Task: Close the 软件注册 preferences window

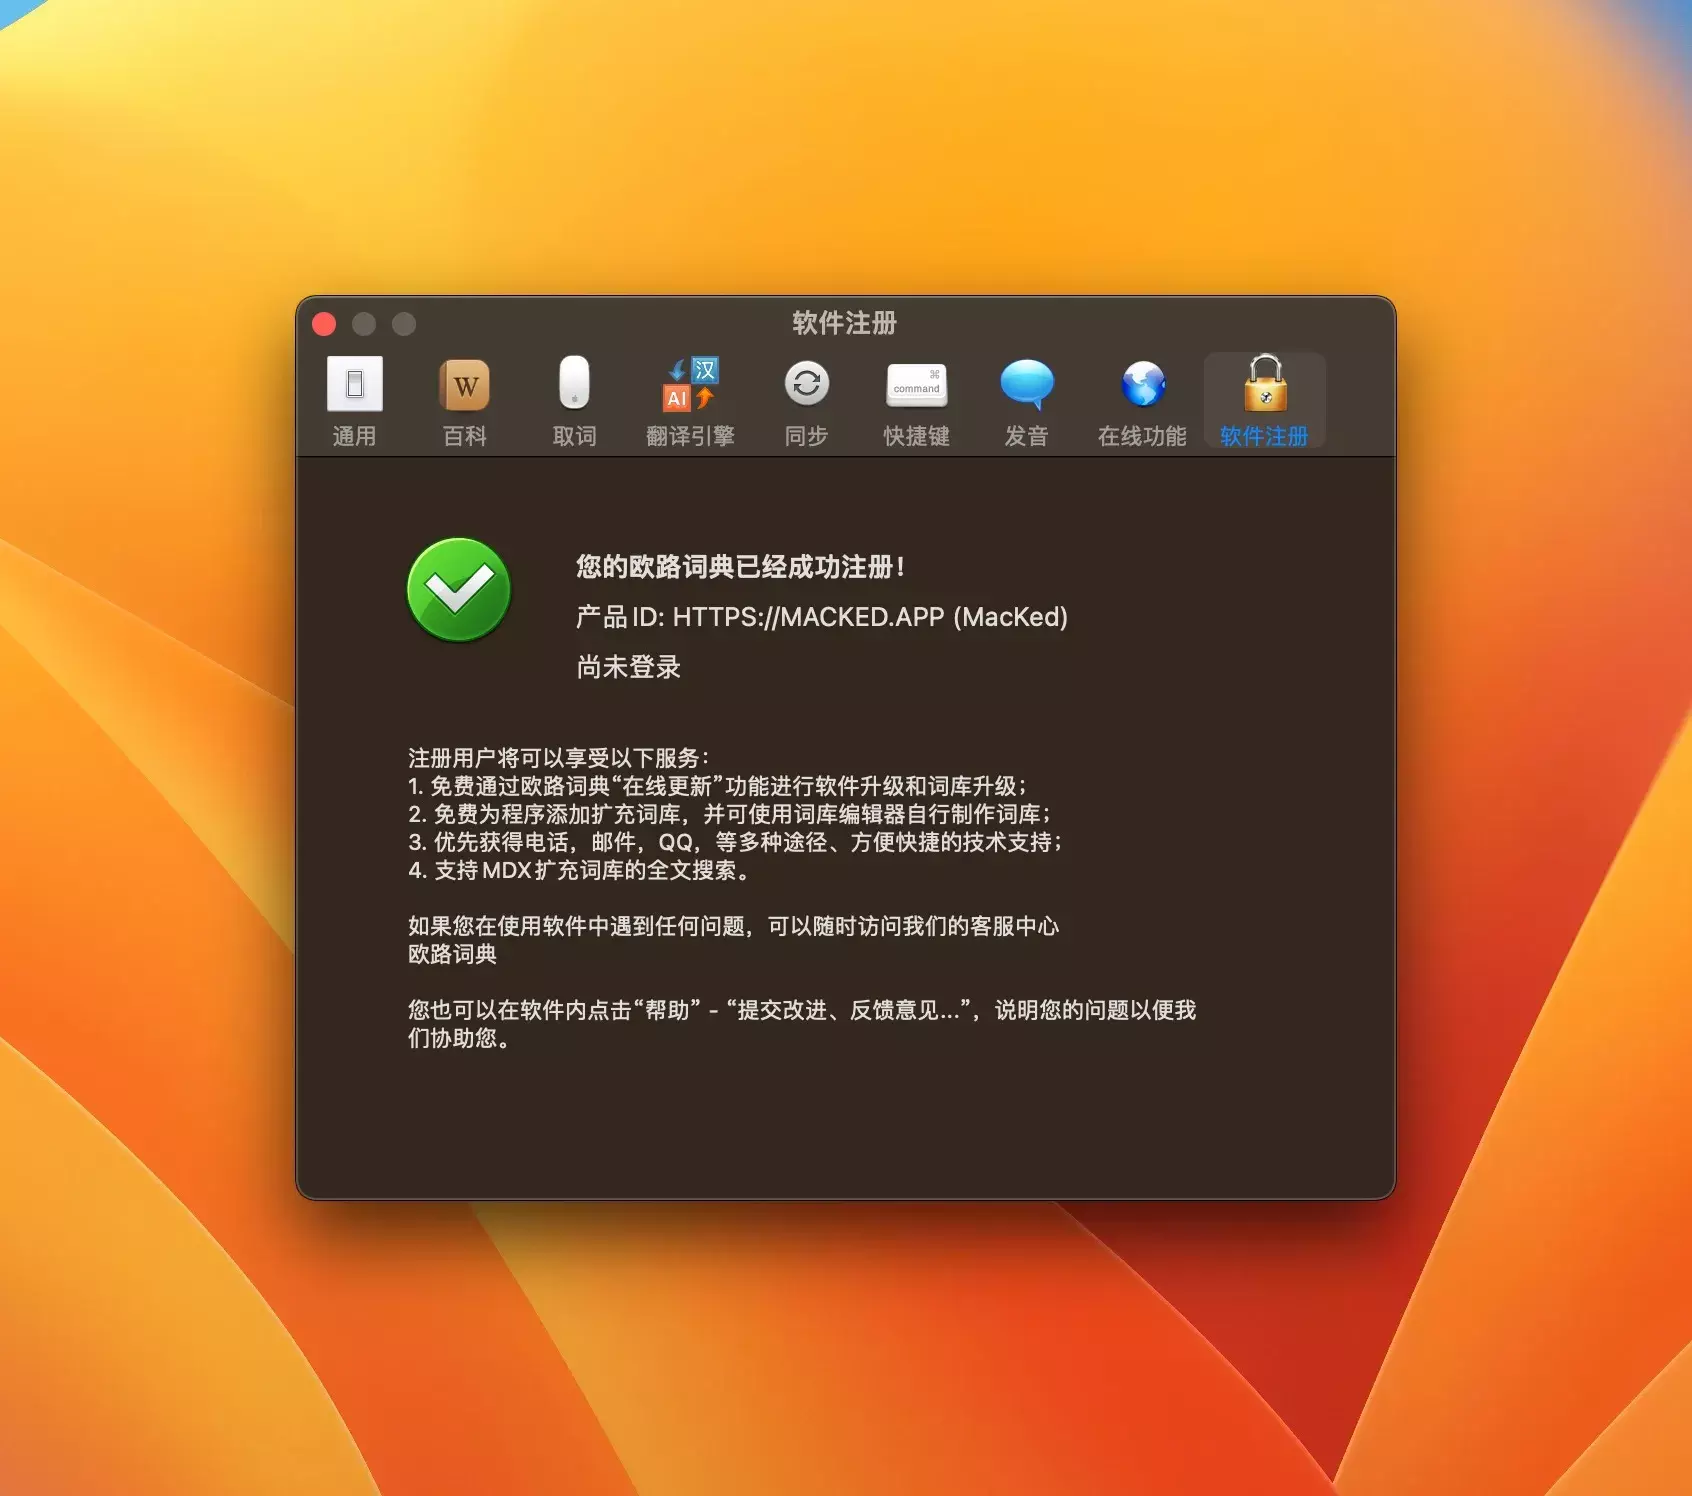Action: (324, 324)
